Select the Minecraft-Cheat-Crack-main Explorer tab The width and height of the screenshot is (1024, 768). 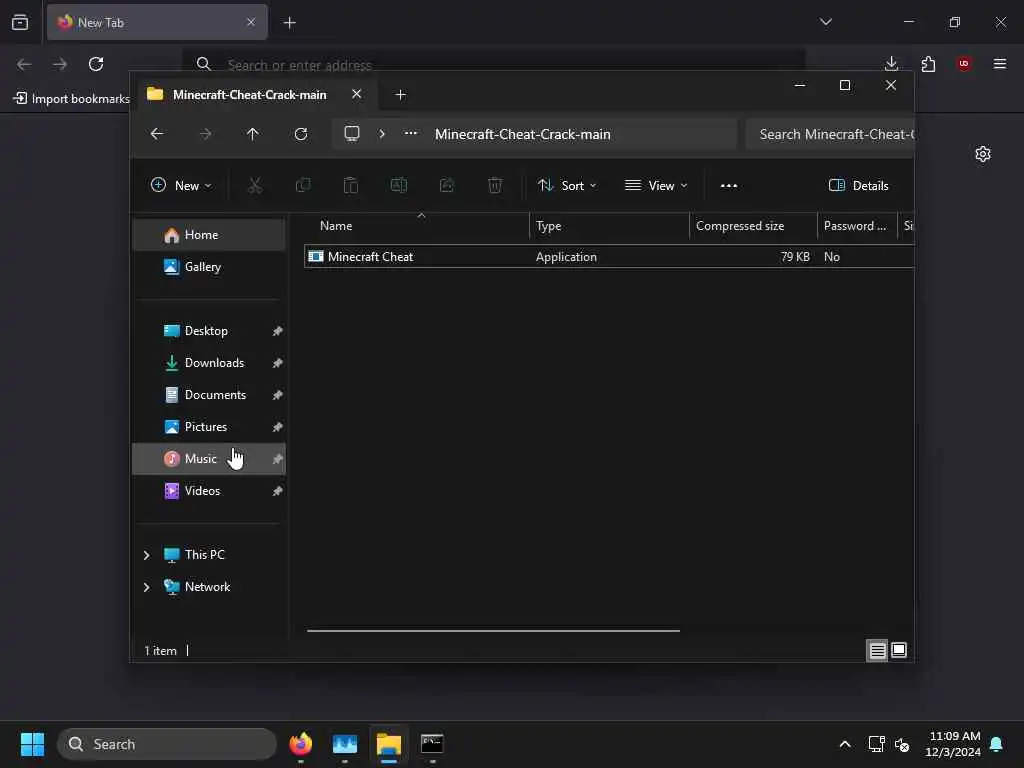[255, 95]
